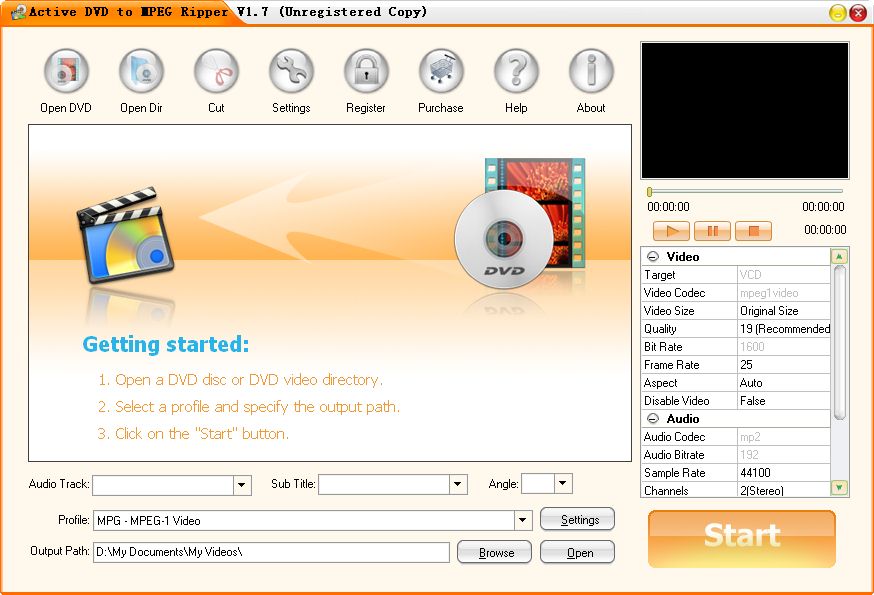Click the Output Path text field
The image size is (874, 595).
click(271, 552)
